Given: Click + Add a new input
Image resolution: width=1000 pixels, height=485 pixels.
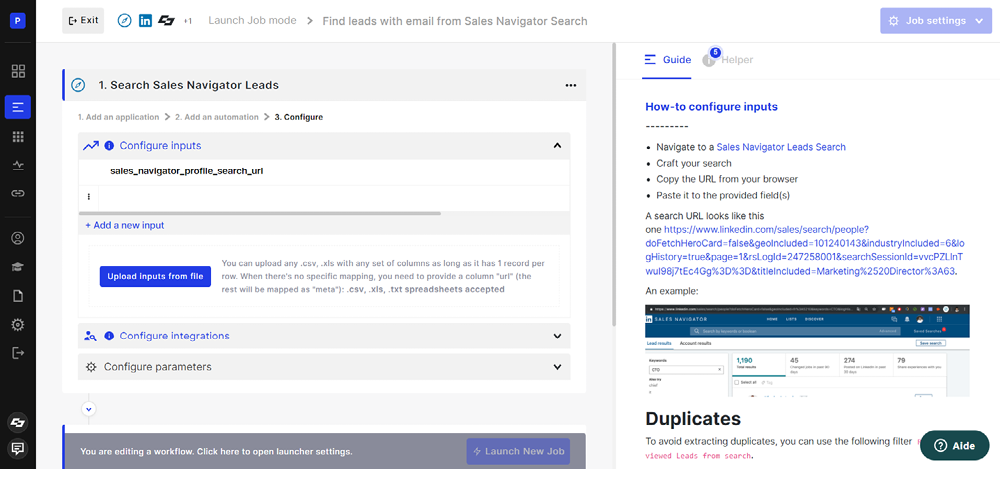Looking at the screenshot, I should [125, 225].
